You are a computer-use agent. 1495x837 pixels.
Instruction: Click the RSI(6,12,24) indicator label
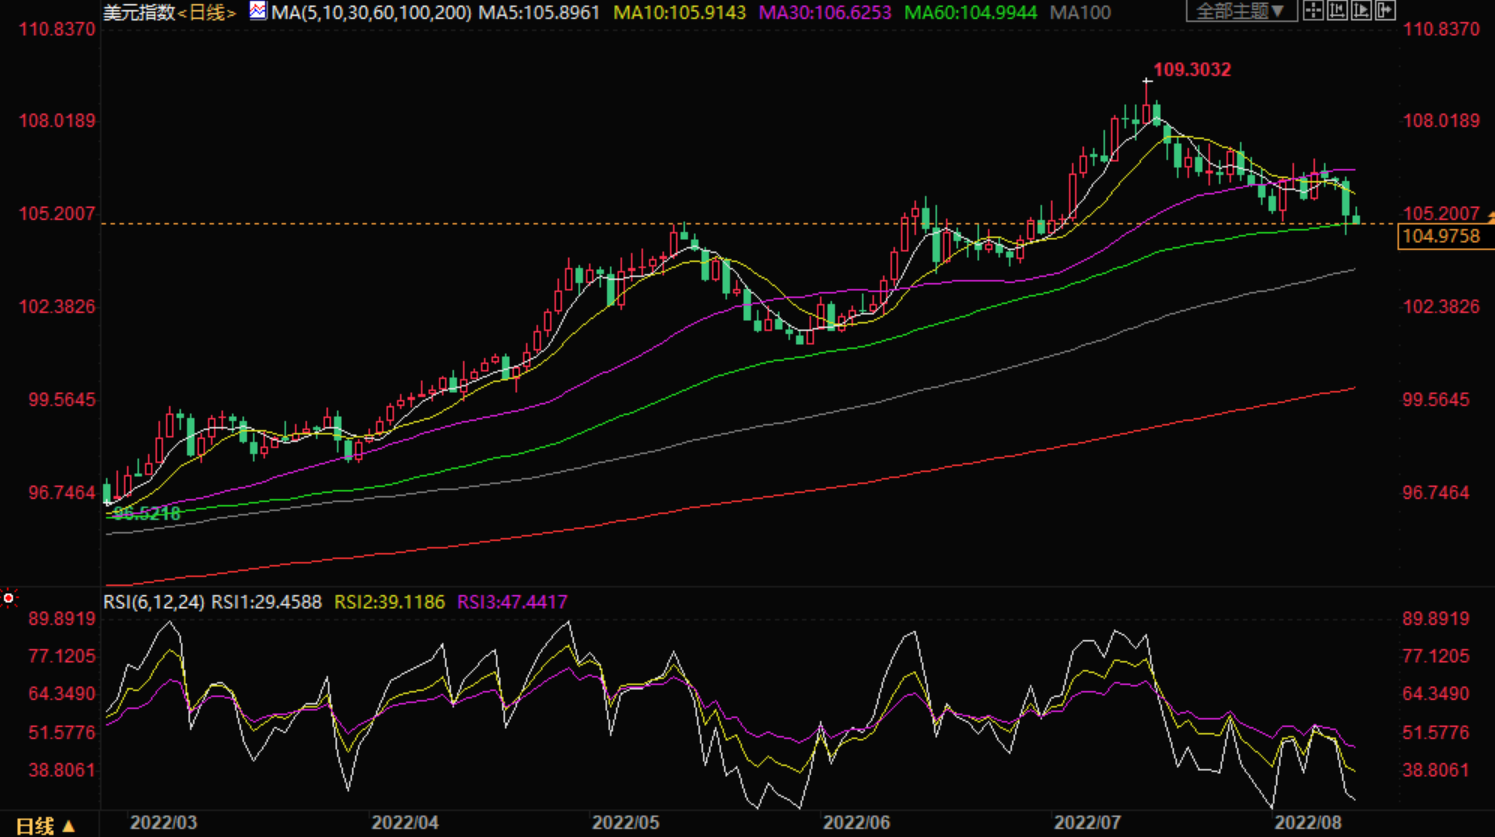click(154, 602)
